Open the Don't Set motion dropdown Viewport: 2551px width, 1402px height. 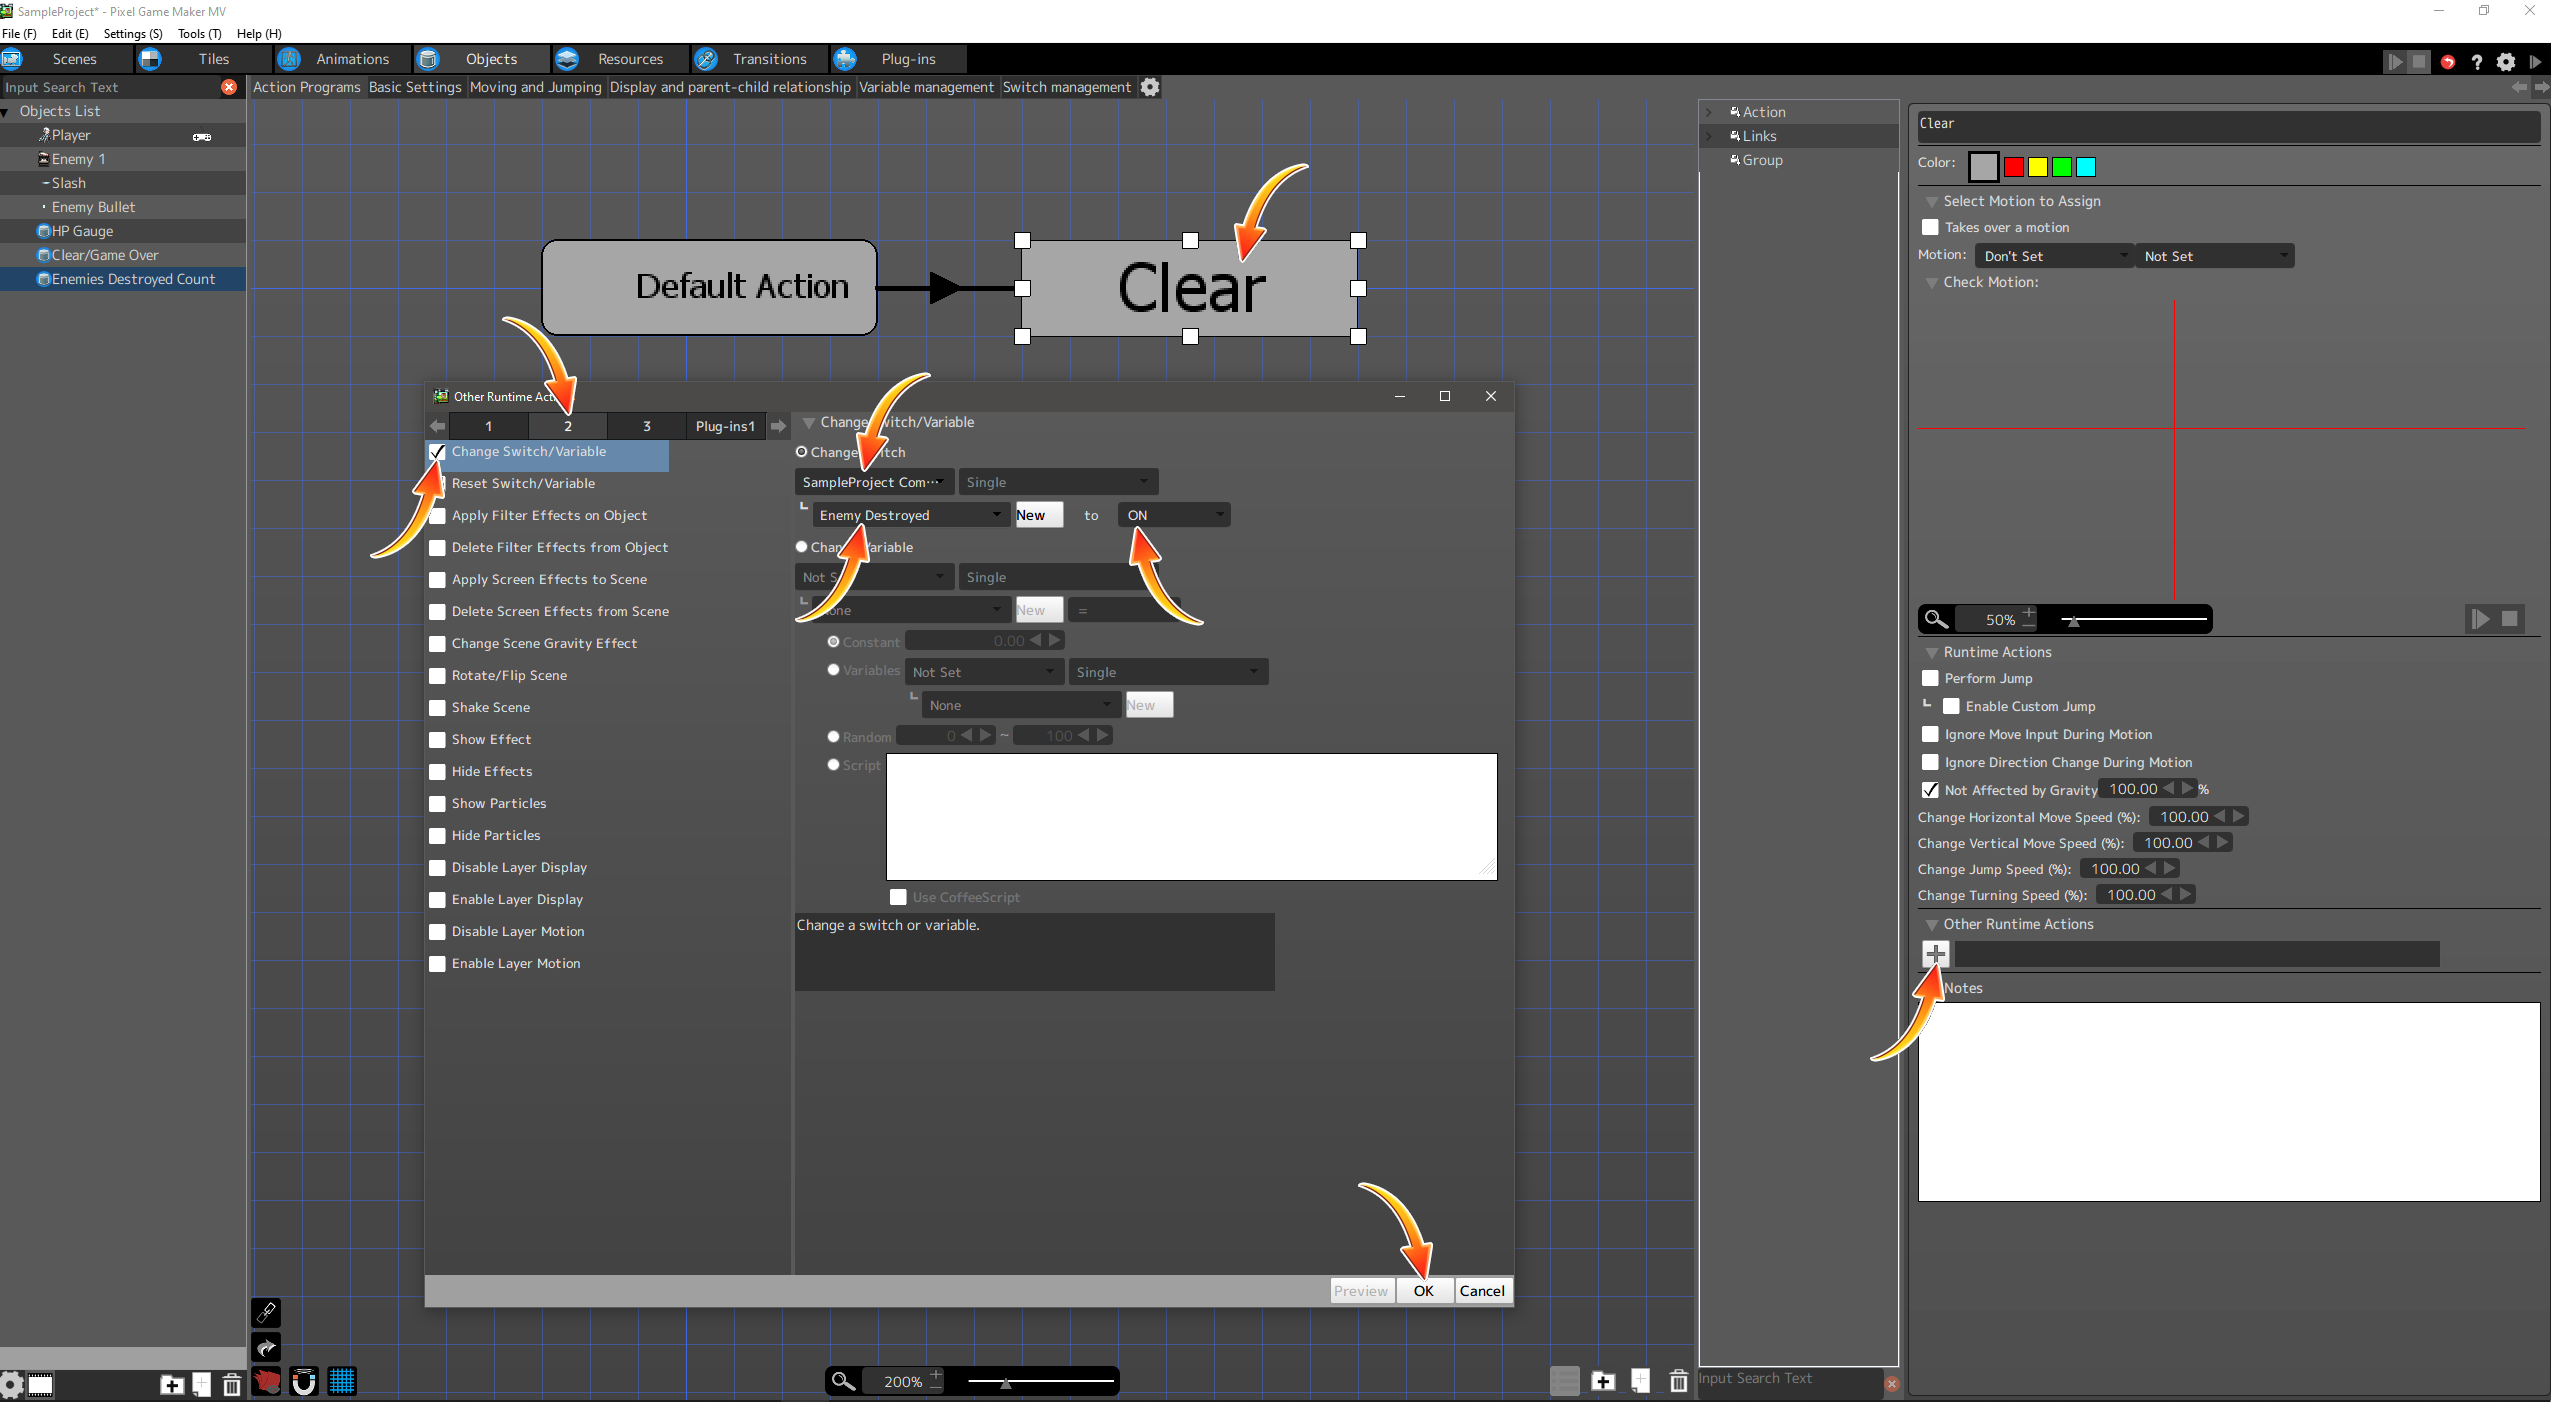click(2052, 256)
